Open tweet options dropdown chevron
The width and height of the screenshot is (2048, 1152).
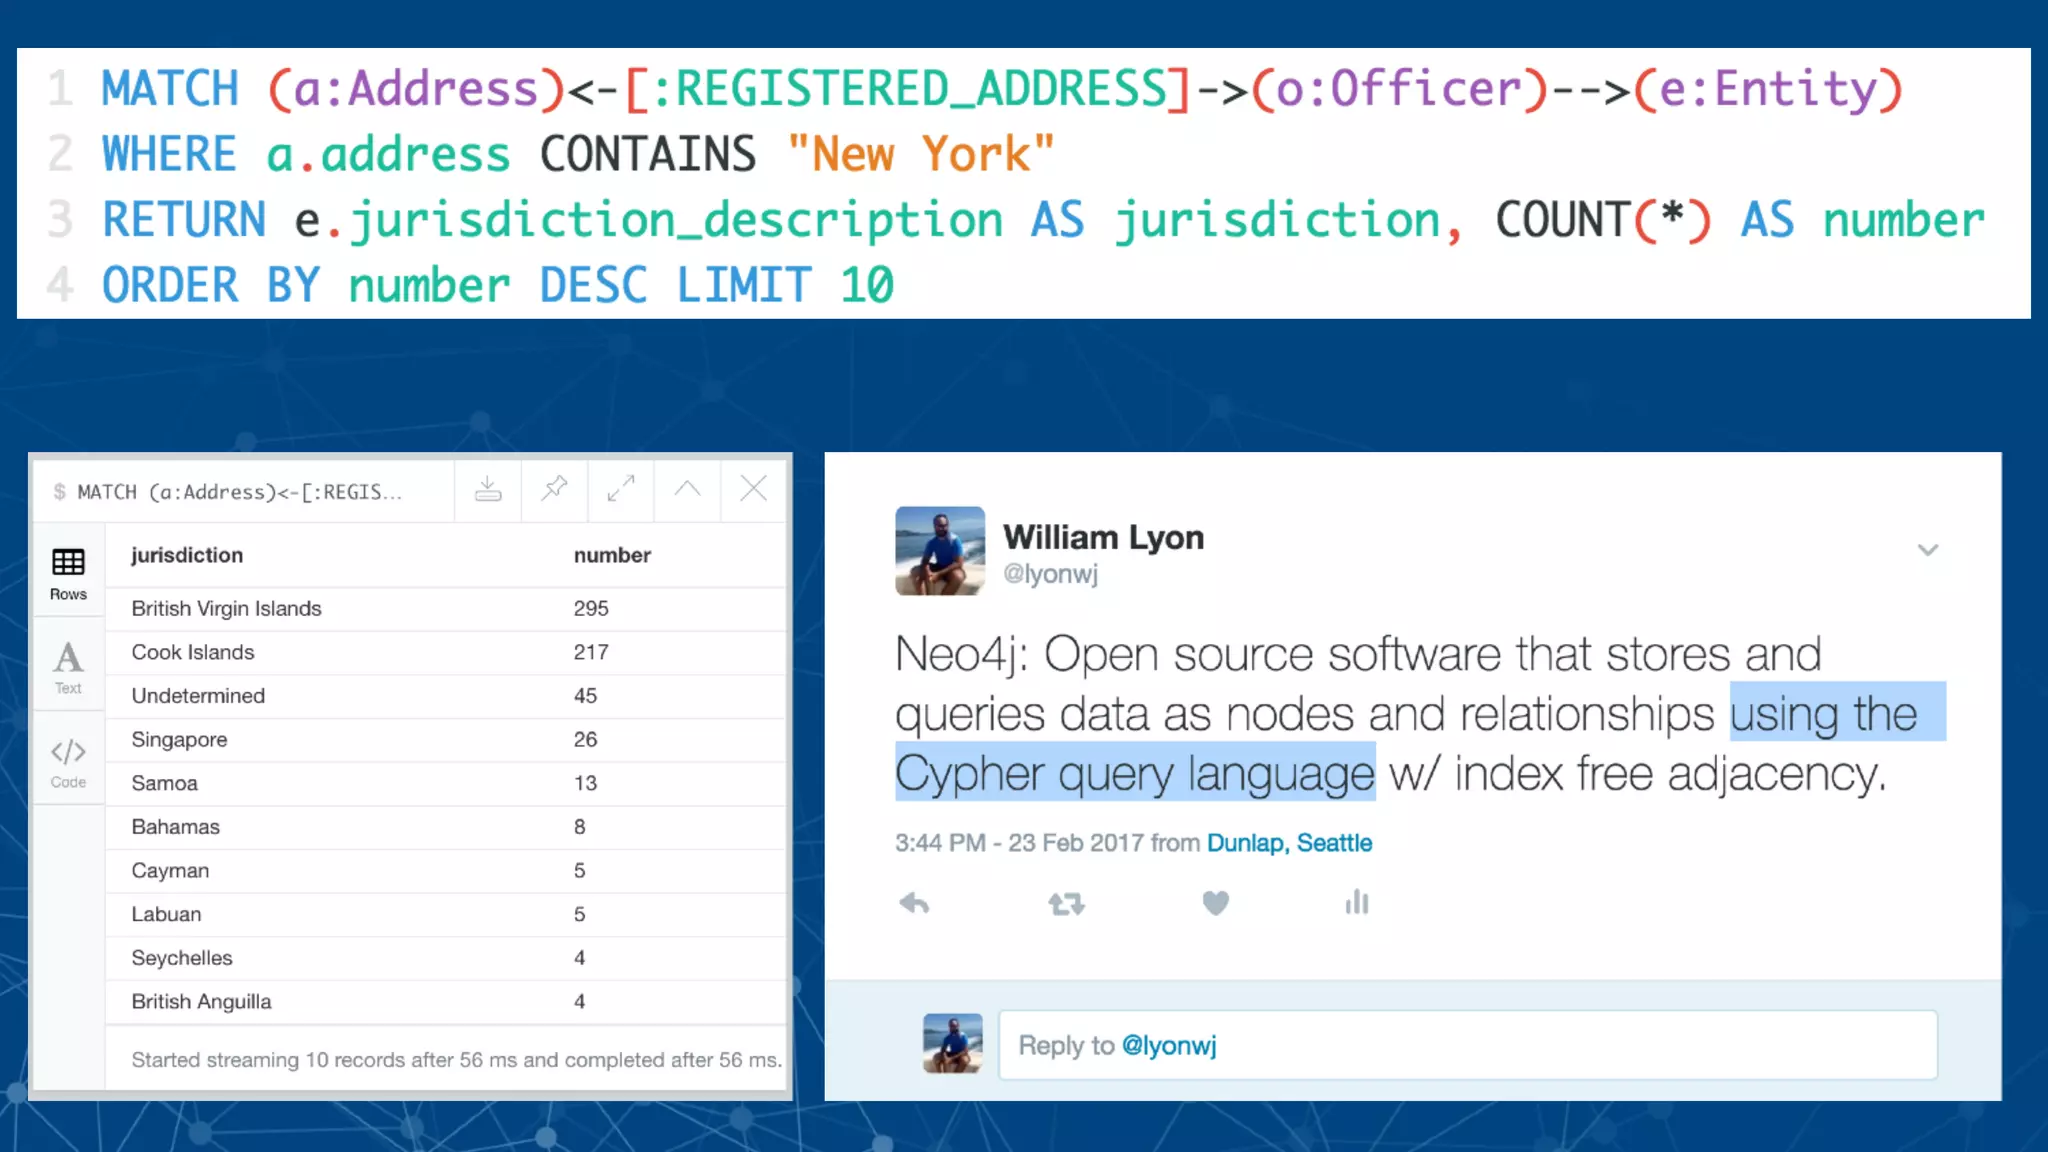point(1927,550)
